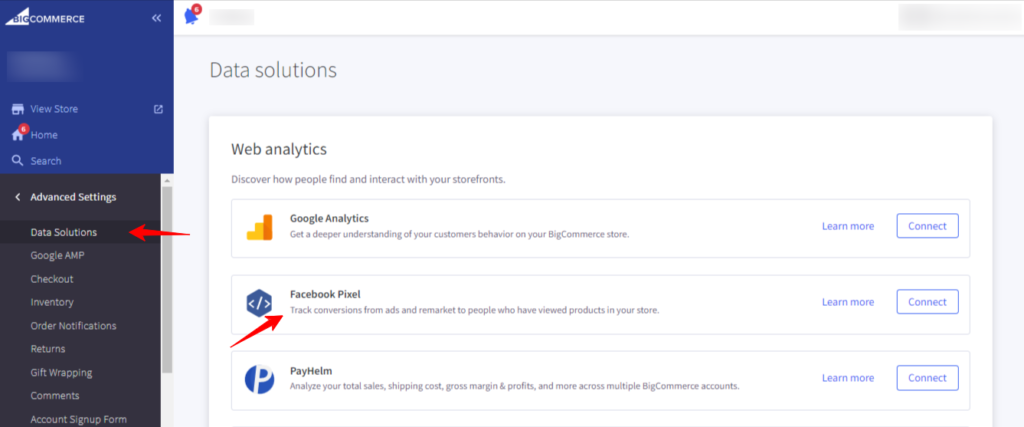Click the BigCommerce logo
The image size is (1024, 427).
coord(45,18)
